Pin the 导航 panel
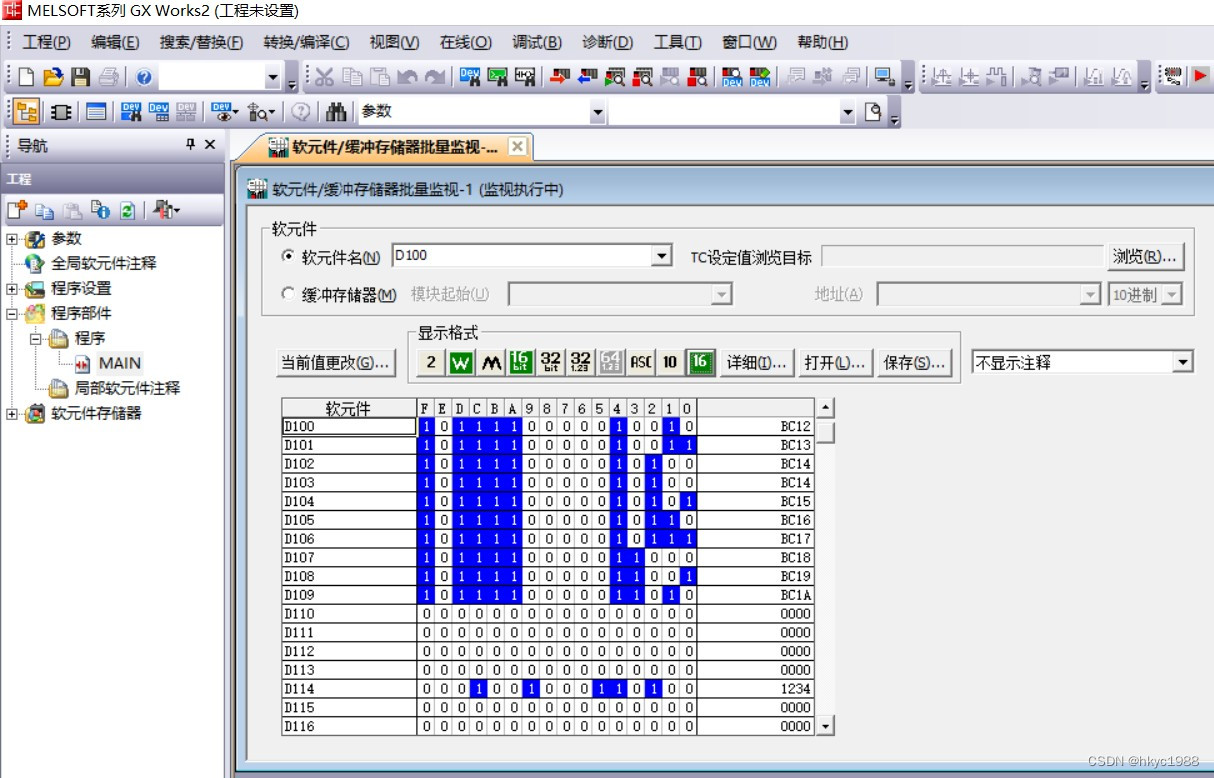The height and width of the screenshot is (778, 1214). click(x=191, y=145)
